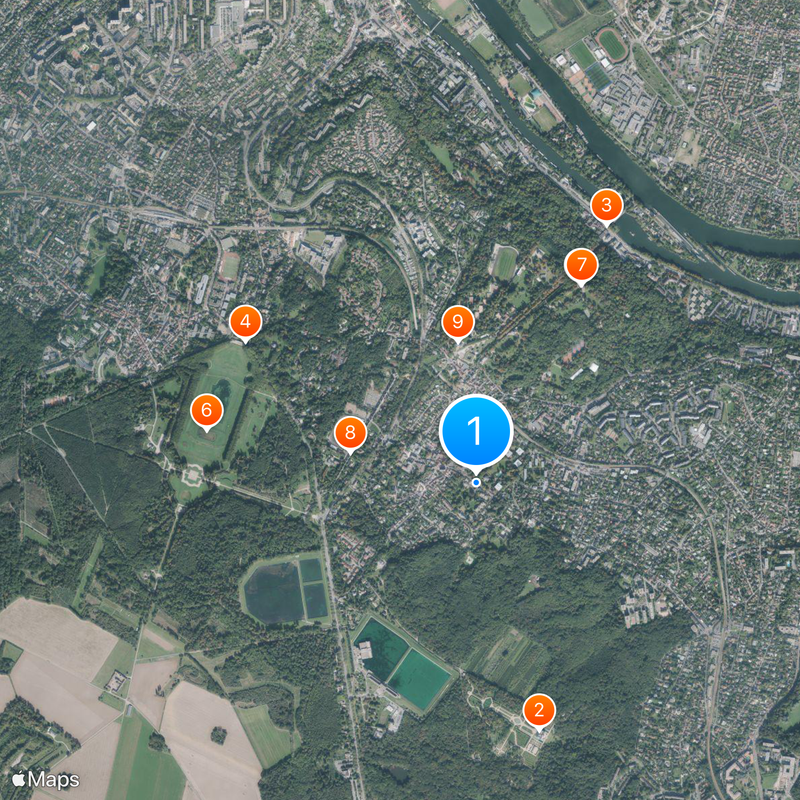Select the large blue pin numbered 1

476,432
